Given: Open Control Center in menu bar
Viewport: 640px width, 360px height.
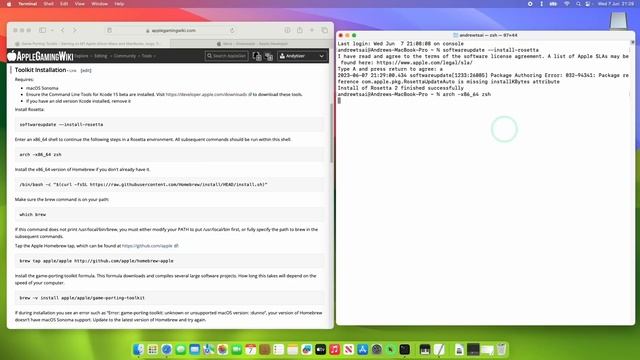Looking at the screenshot, I should point(588,4).
